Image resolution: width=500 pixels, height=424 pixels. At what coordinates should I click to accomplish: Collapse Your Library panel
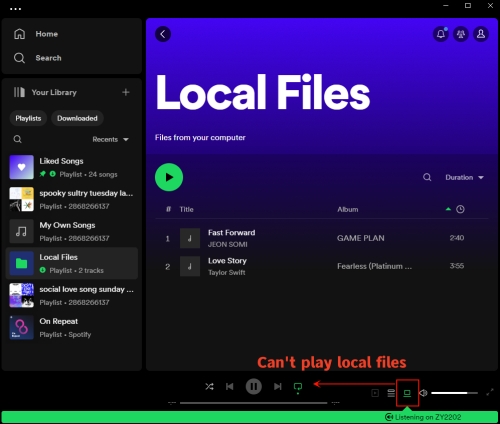45,92
